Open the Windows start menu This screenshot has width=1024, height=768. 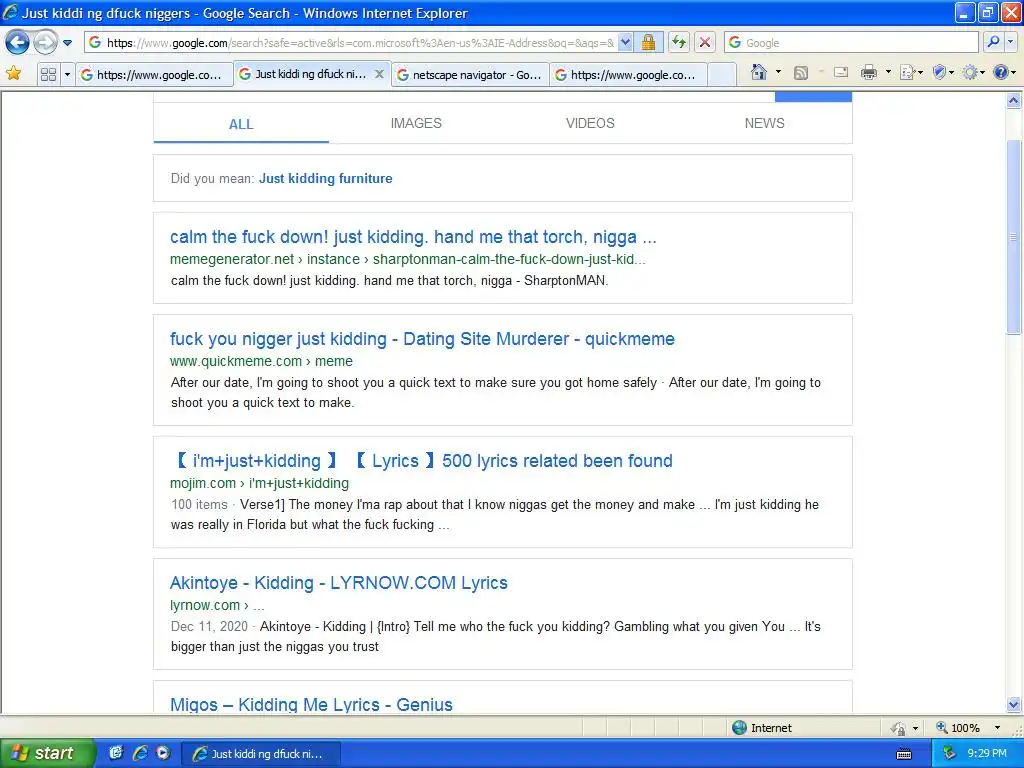tap(46, 753)
